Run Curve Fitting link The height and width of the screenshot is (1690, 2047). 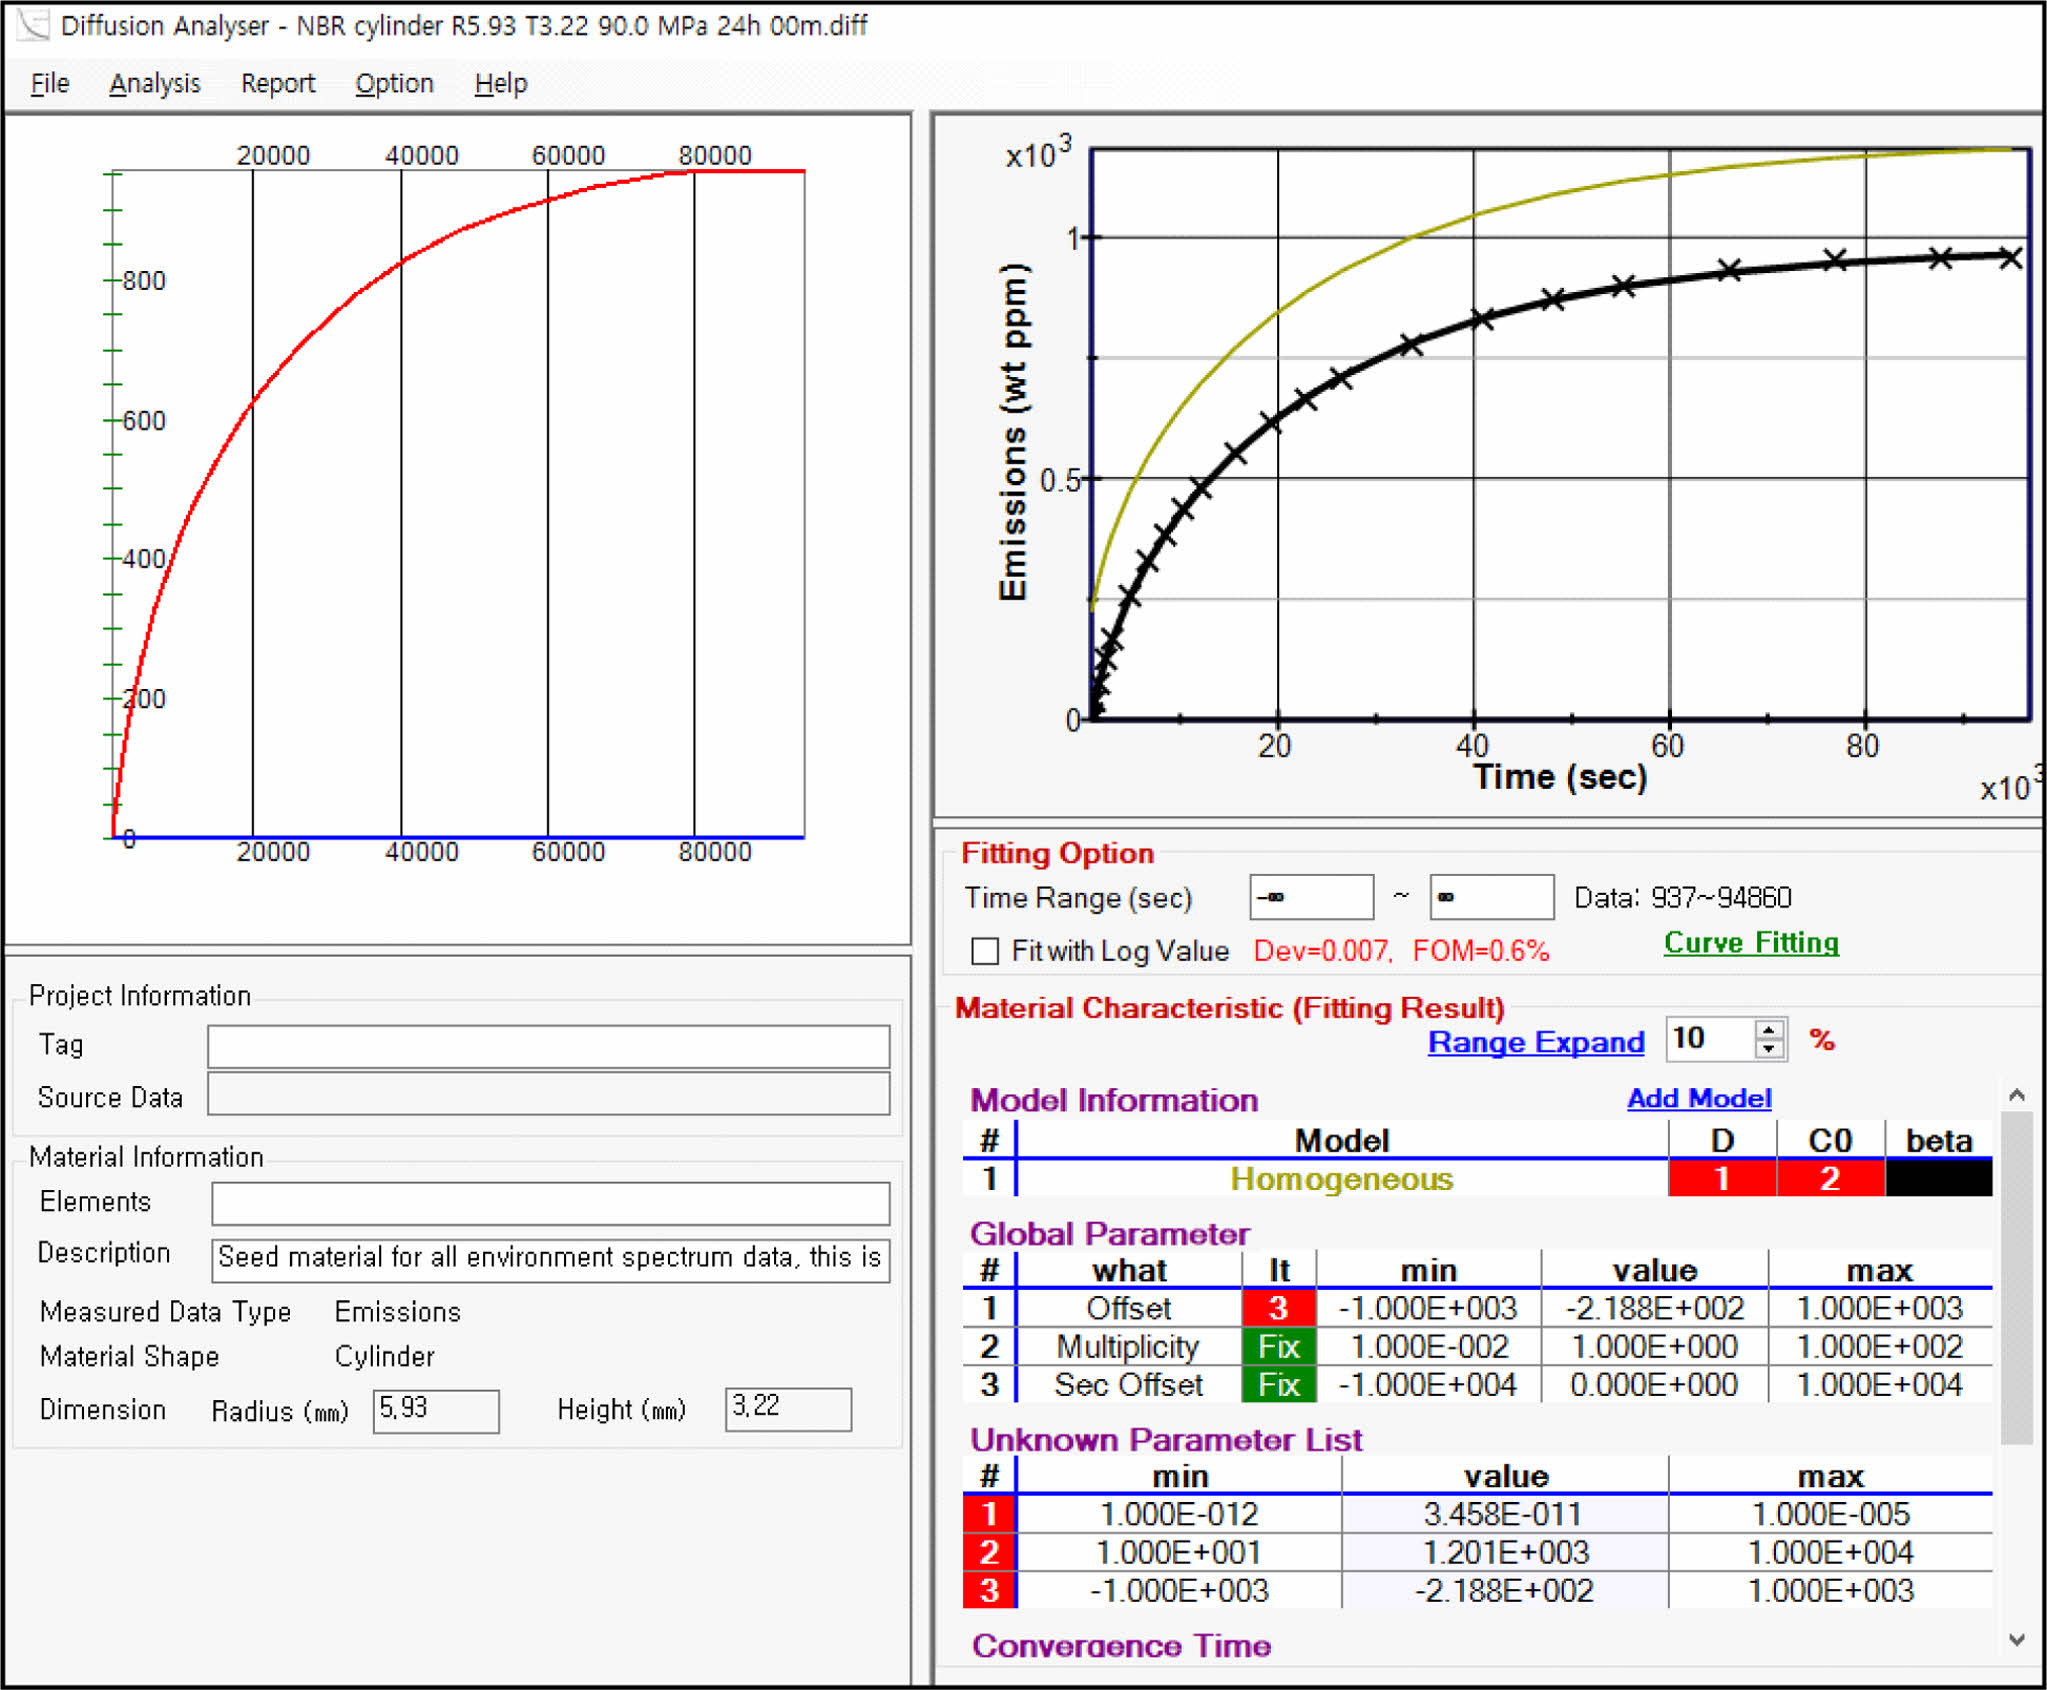1751,943
